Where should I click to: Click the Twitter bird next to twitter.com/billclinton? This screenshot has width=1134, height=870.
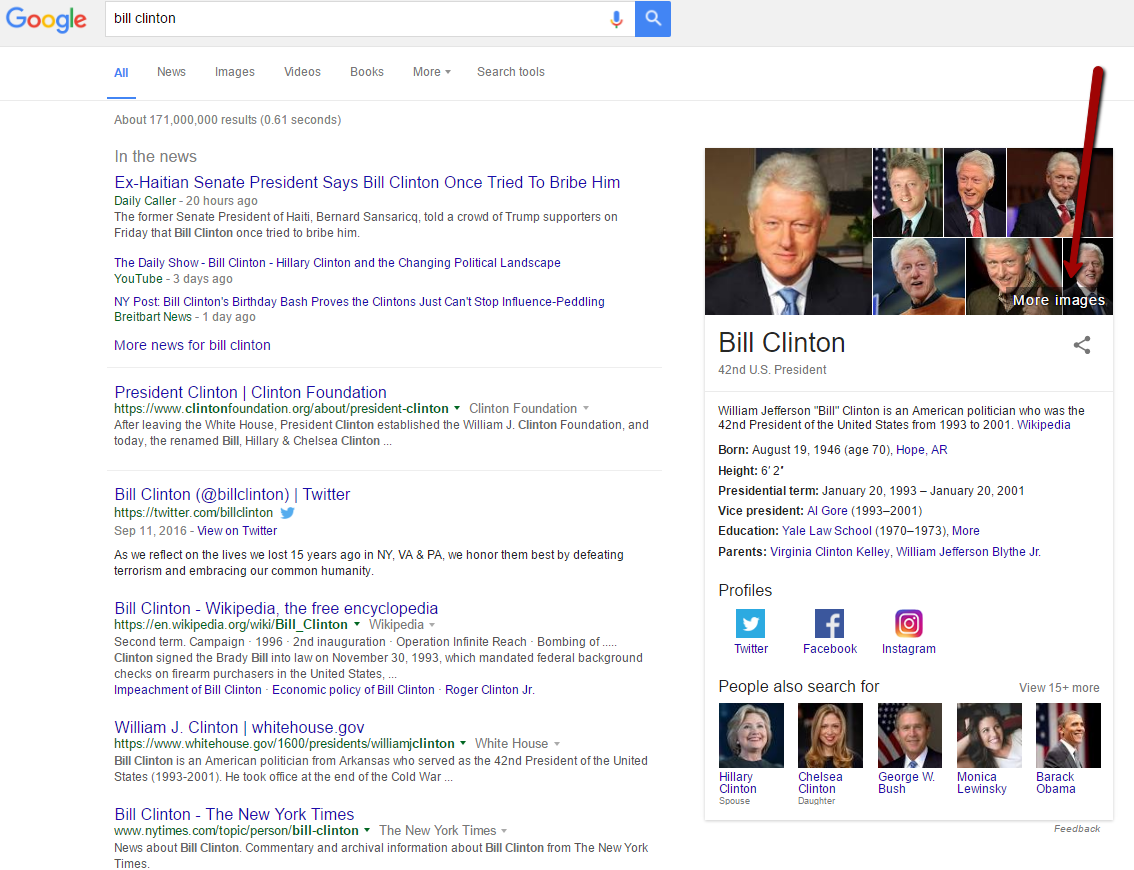pyautogui.click(x=288, y=513)
